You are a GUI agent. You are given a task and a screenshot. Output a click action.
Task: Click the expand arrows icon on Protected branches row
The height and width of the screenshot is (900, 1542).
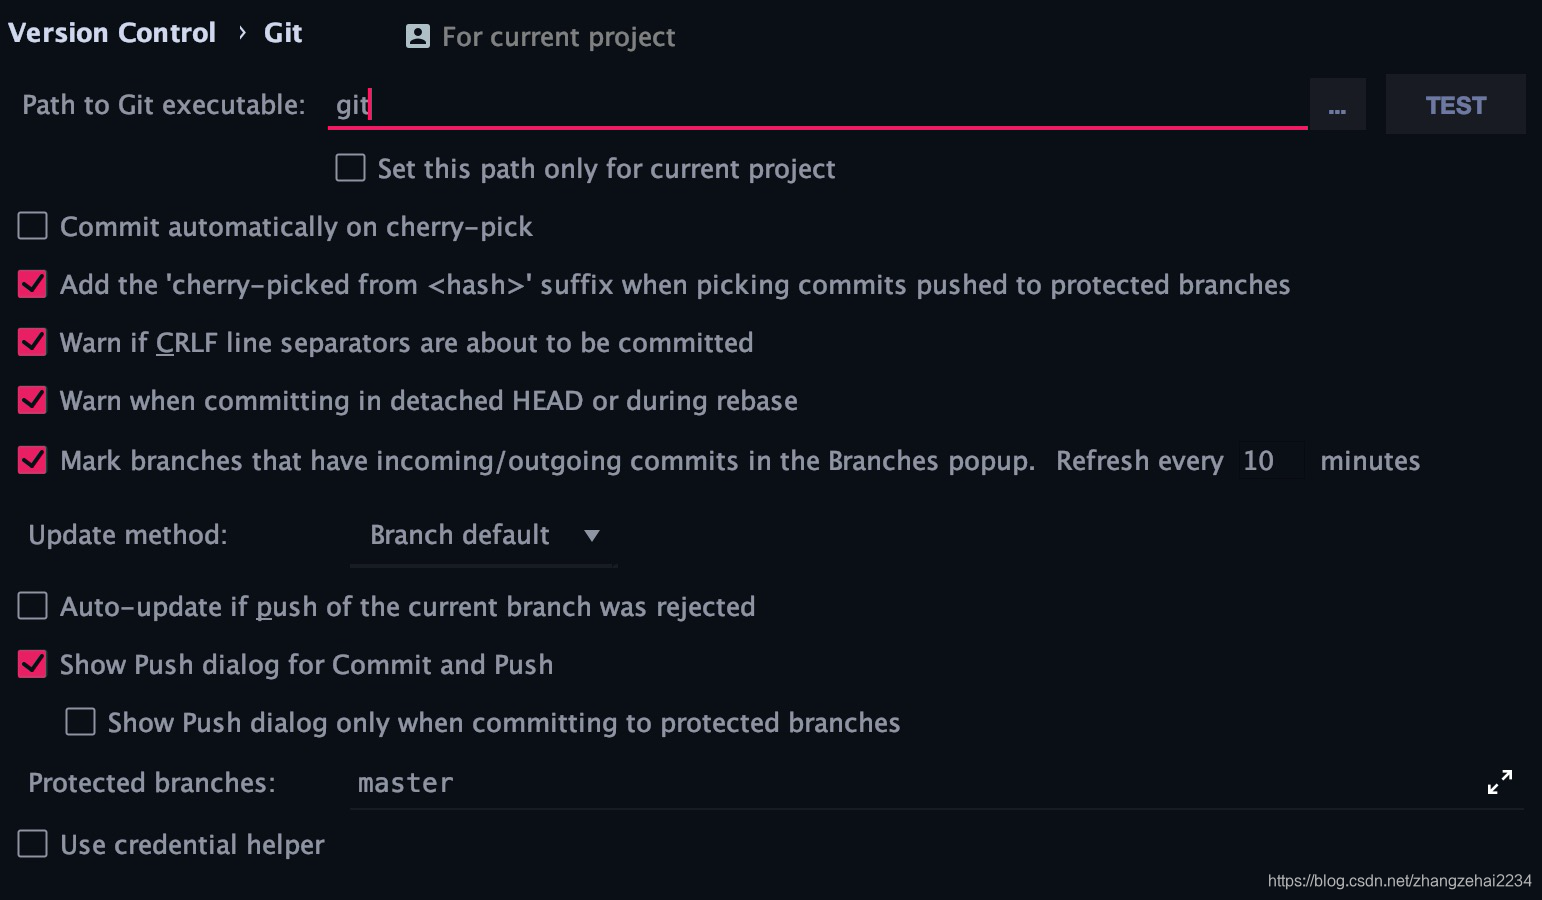click(1500, 783)
